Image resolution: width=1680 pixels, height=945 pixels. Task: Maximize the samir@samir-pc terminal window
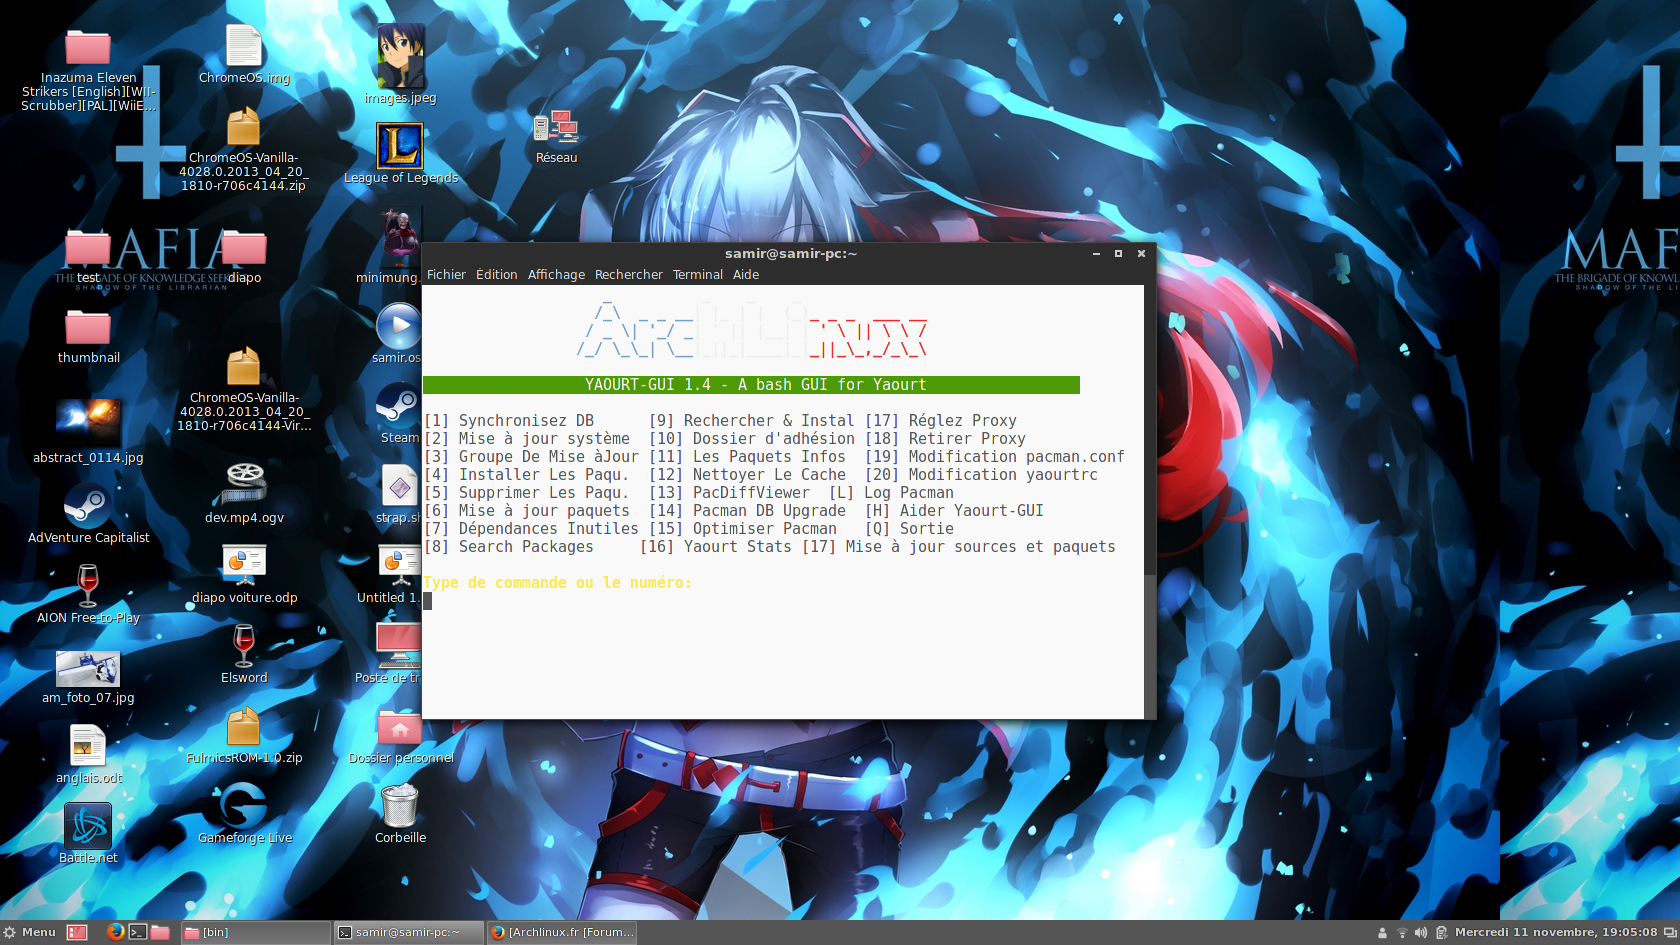pyautogui.click(x=1119, y=254)
